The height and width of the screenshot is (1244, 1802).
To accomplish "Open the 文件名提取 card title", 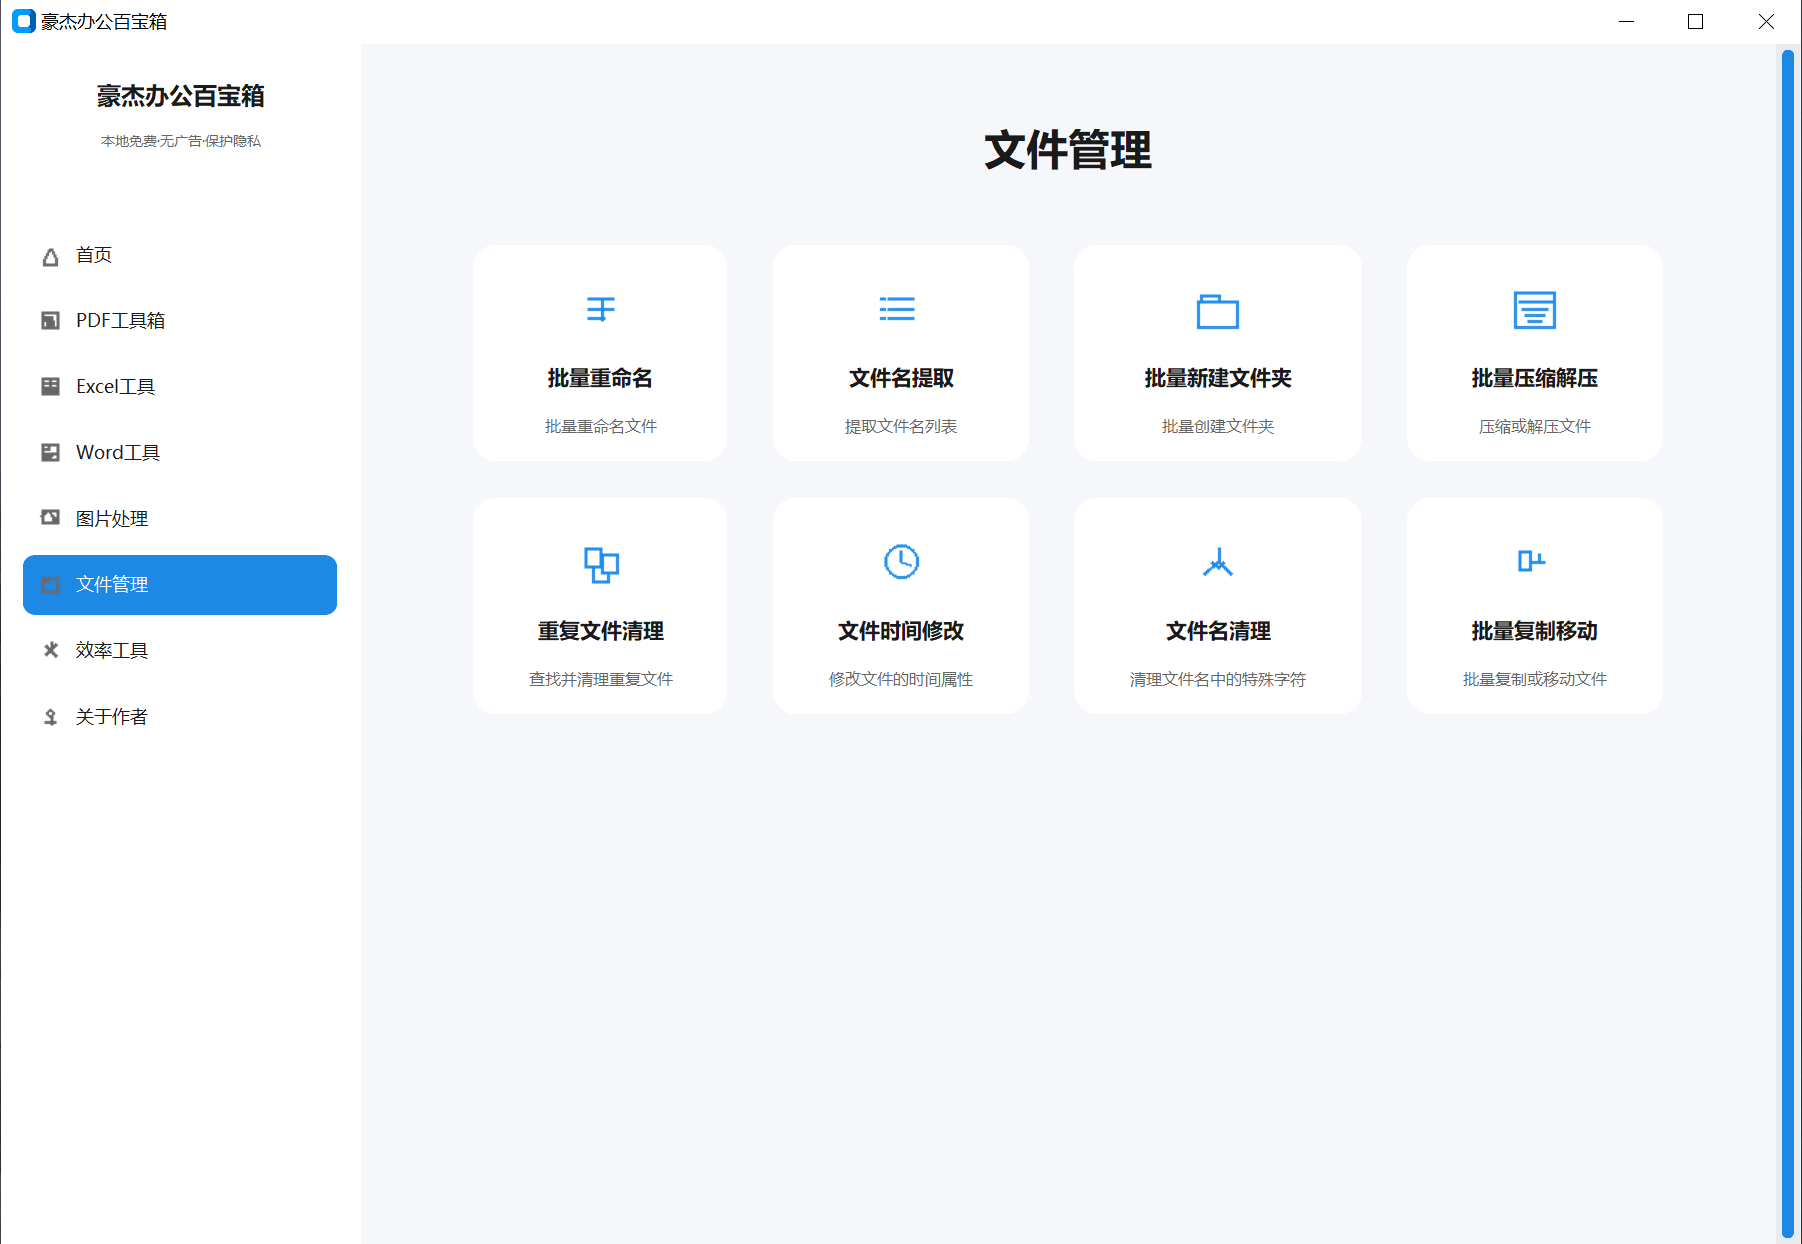I will [901, 378].
